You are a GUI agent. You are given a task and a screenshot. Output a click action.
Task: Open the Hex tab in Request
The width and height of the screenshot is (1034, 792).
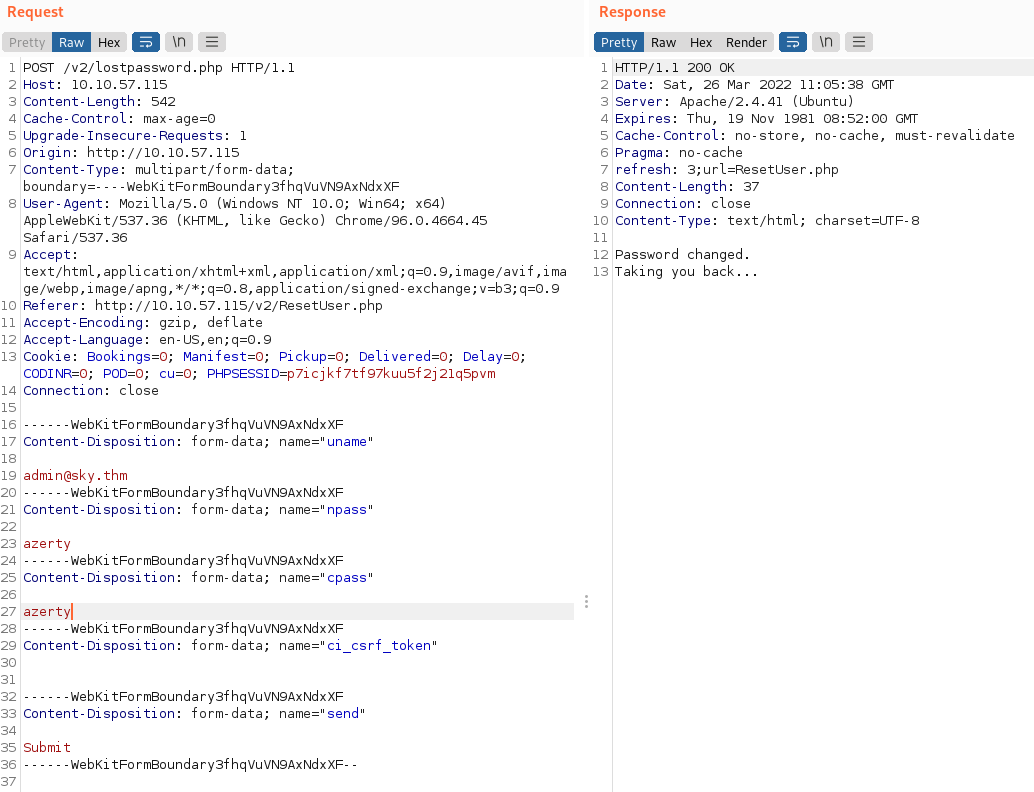[109, 42]
